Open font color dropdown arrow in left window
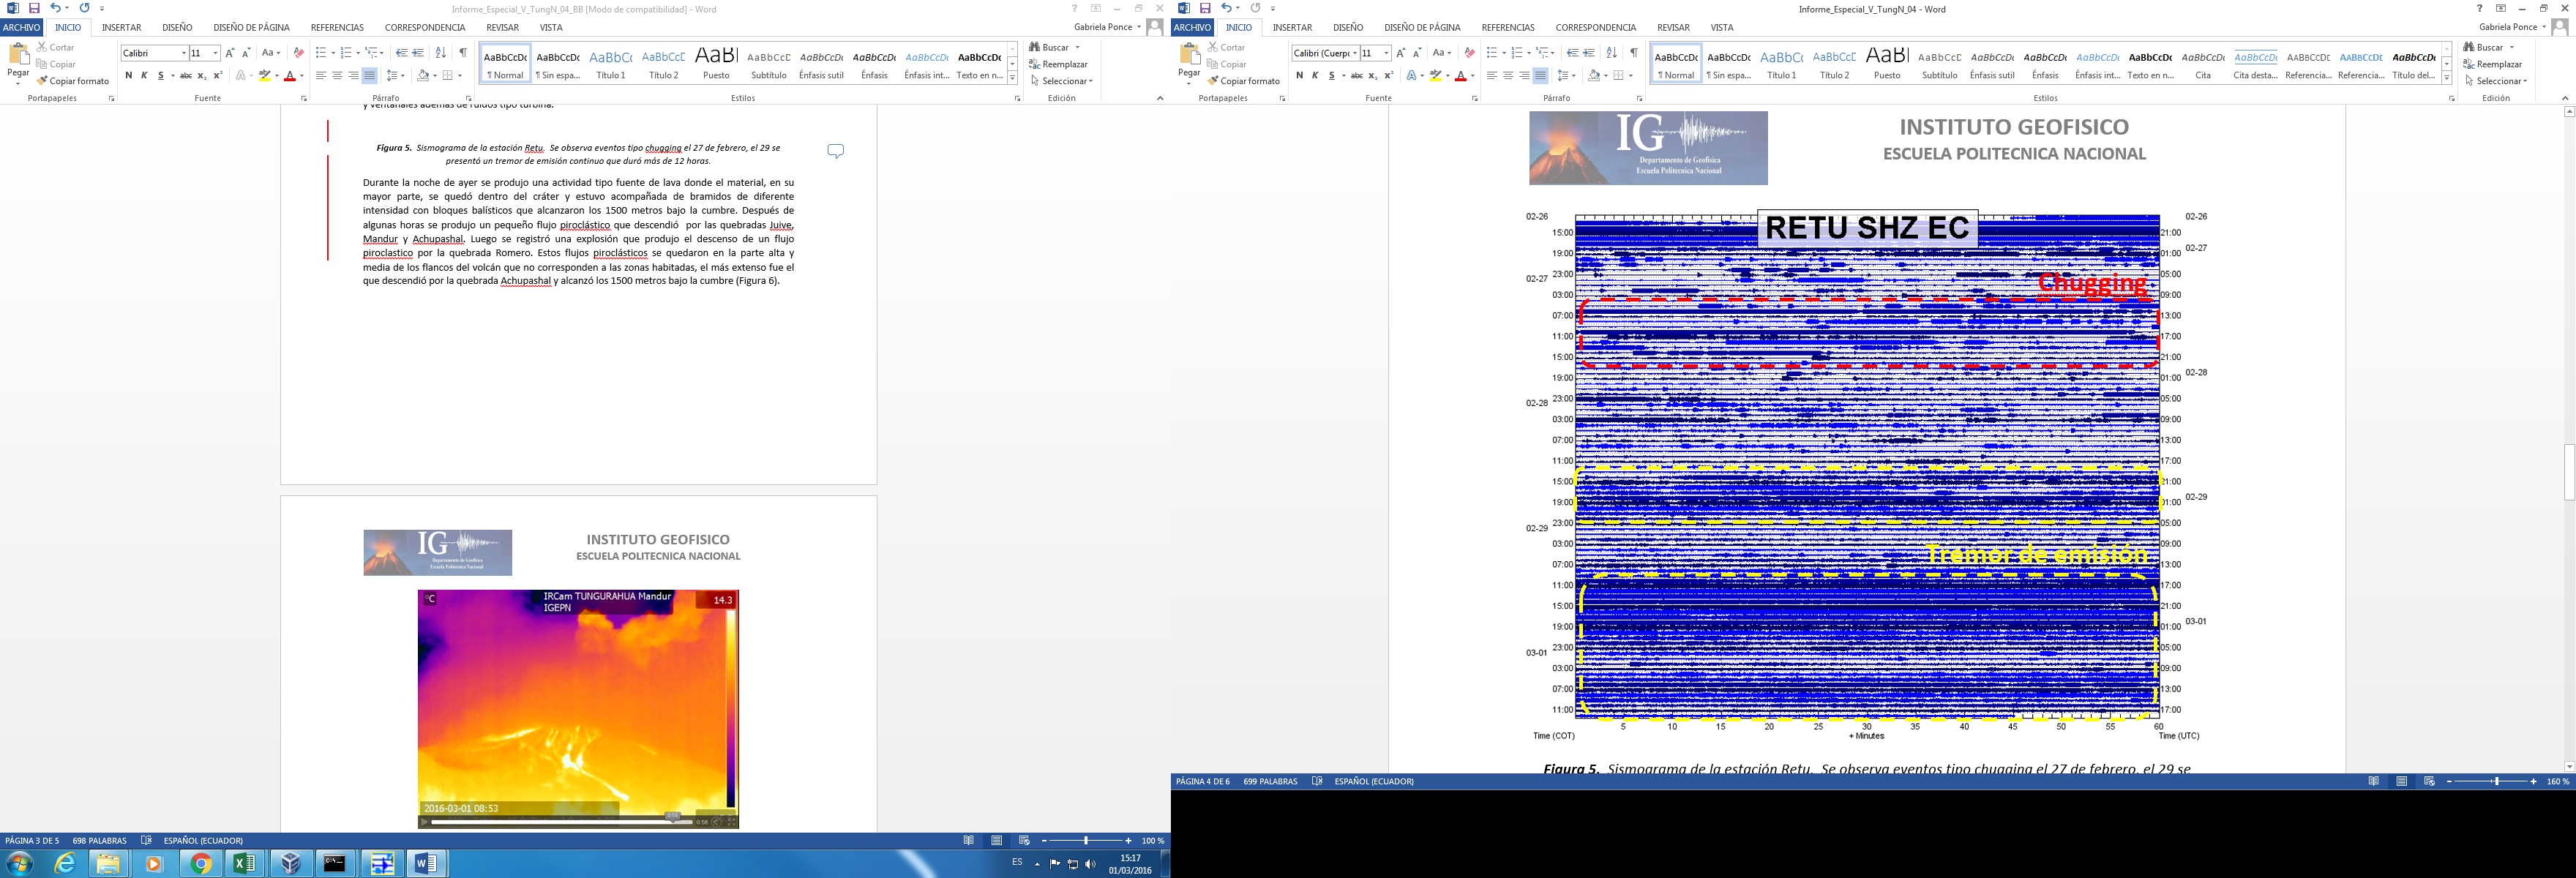The image size is (2576, 878). (x=302, y=76)
